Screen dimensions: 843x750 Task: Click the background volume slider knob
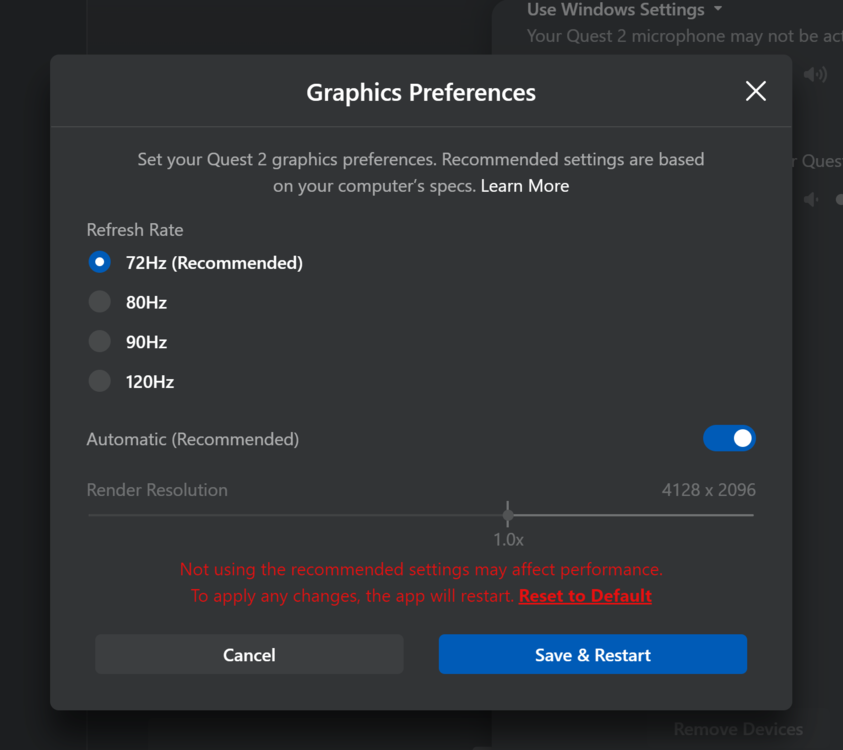[839, 200]
